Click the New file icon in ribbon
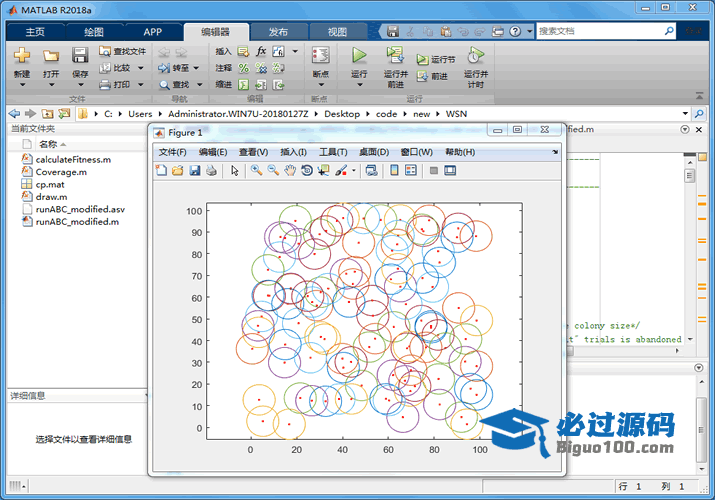The height and width of the screenshot is (500, 715). tap(21, 56)
